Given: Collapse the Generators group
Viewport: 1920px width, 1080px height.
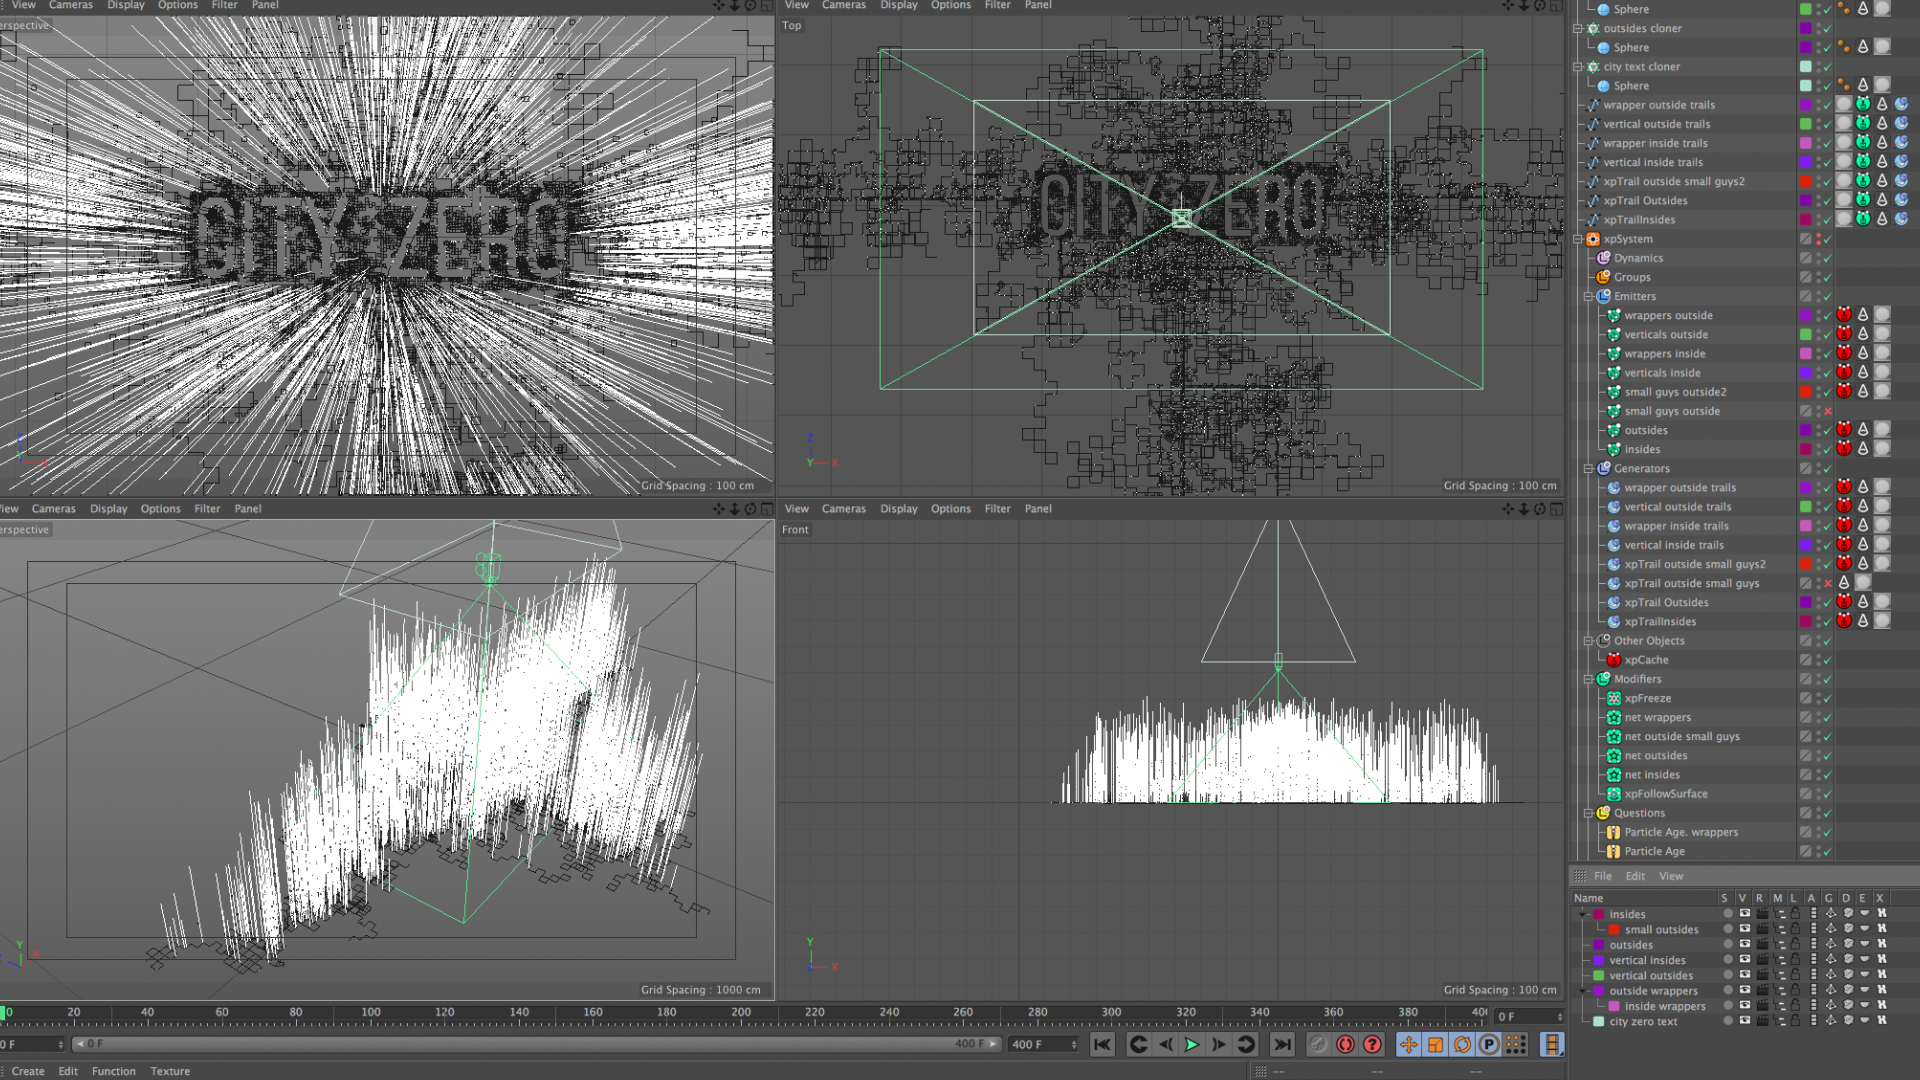Looking at the screenshot, I should [x=1588, y=468].
